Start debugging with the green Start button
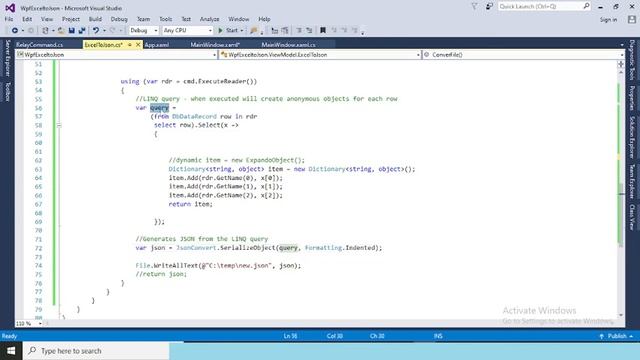 point(228,30)
